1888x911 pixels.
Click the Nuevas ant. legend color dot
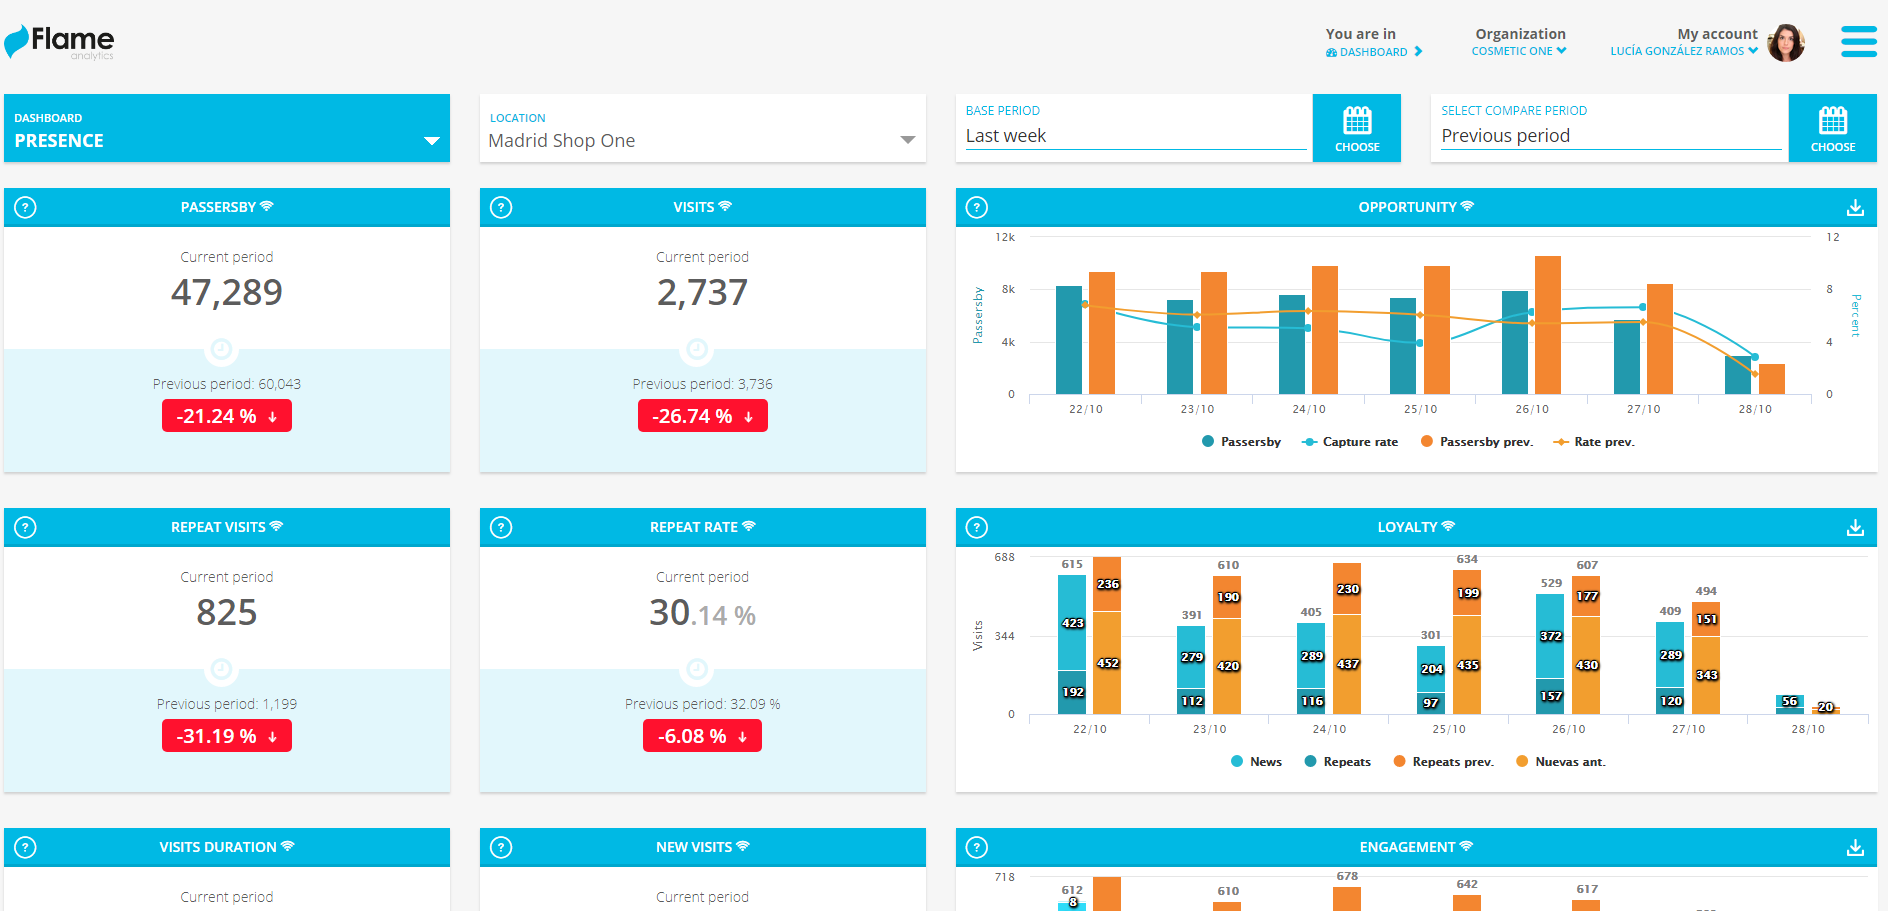tap(1522, 762)
